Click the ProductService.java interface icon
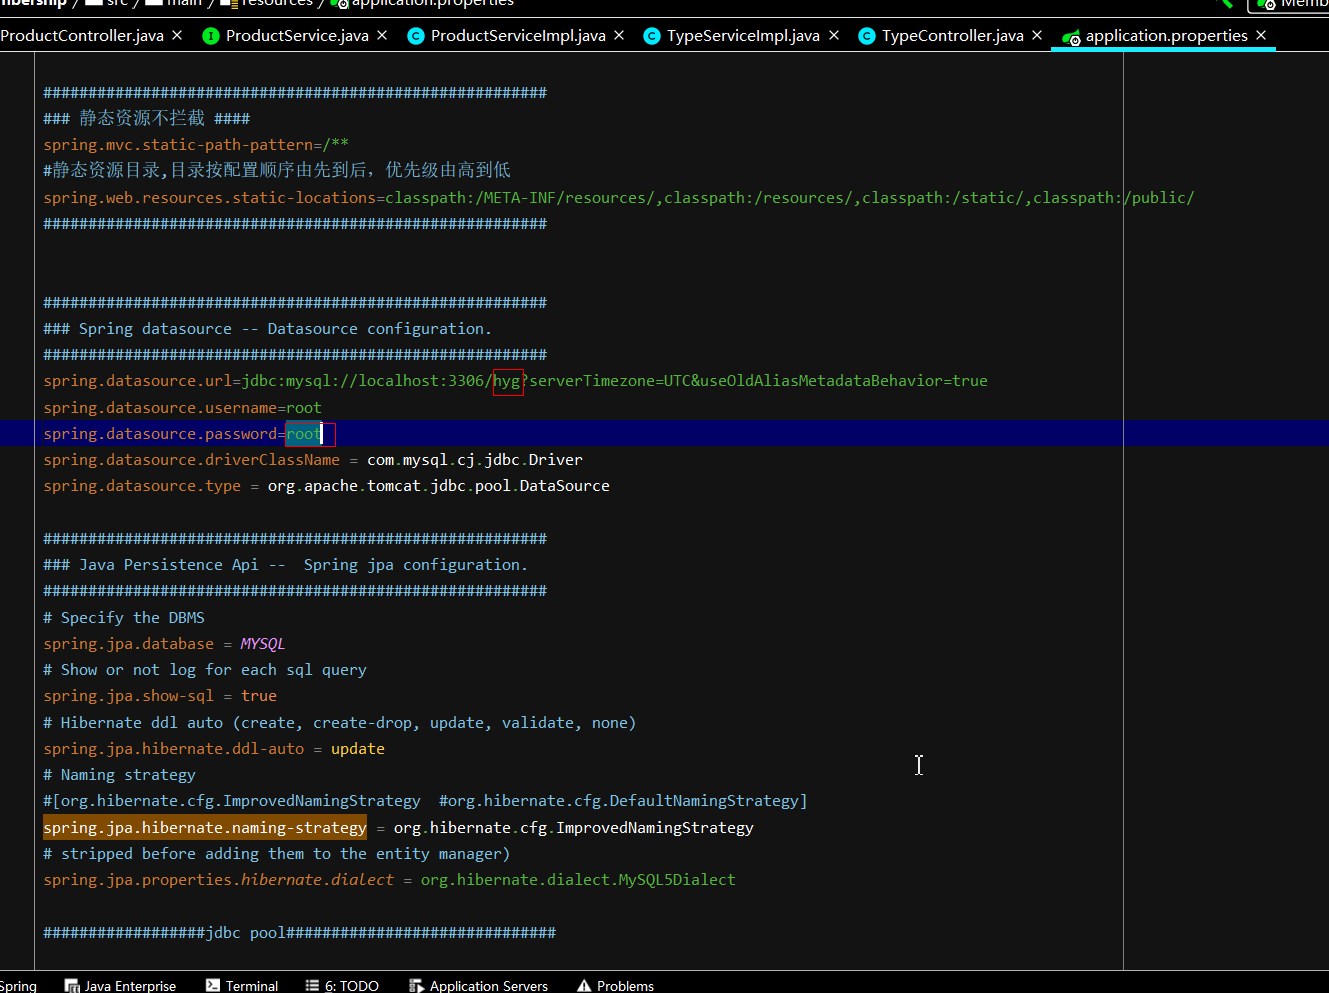Viewport: 1329px width, 993px height. [x=211, y=36]
